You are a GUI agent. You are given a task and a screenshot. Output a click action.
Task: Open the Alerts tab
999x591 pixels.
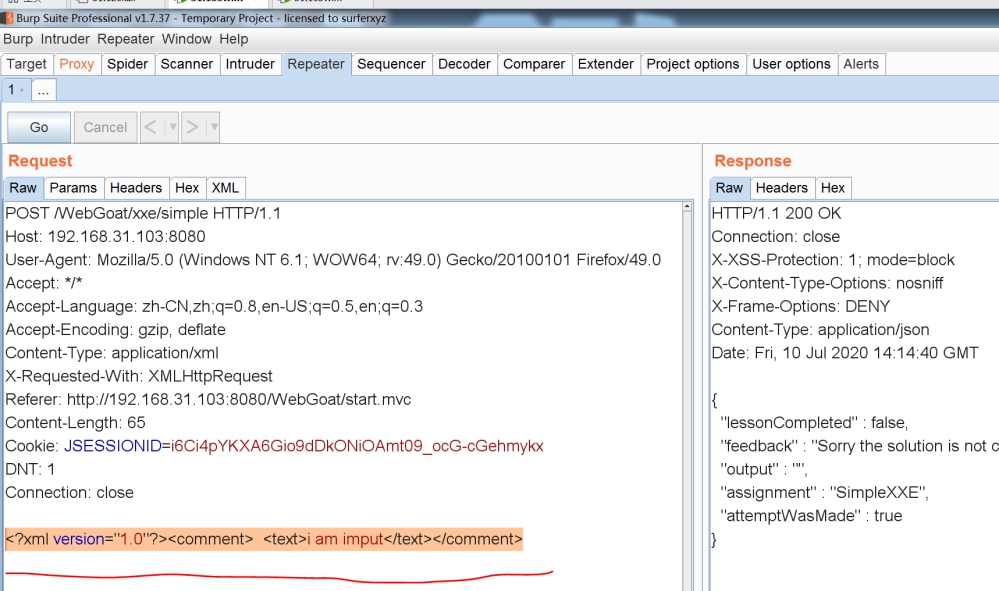click(861, 64)
